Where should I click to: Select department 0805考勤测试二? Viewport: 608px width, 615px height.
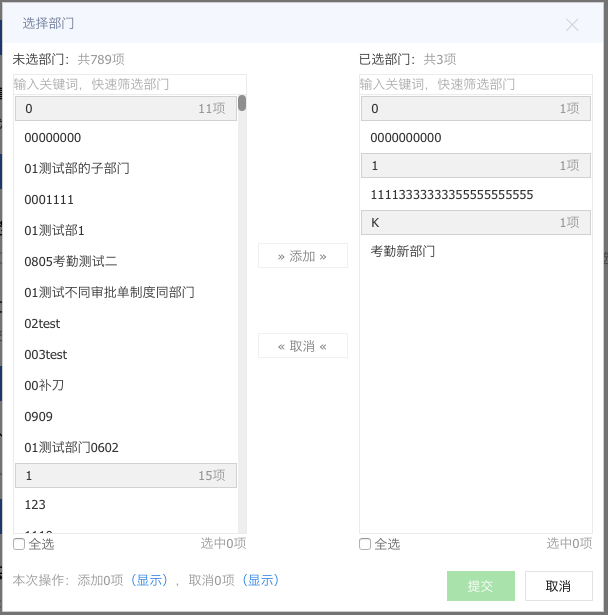point(71,261)
